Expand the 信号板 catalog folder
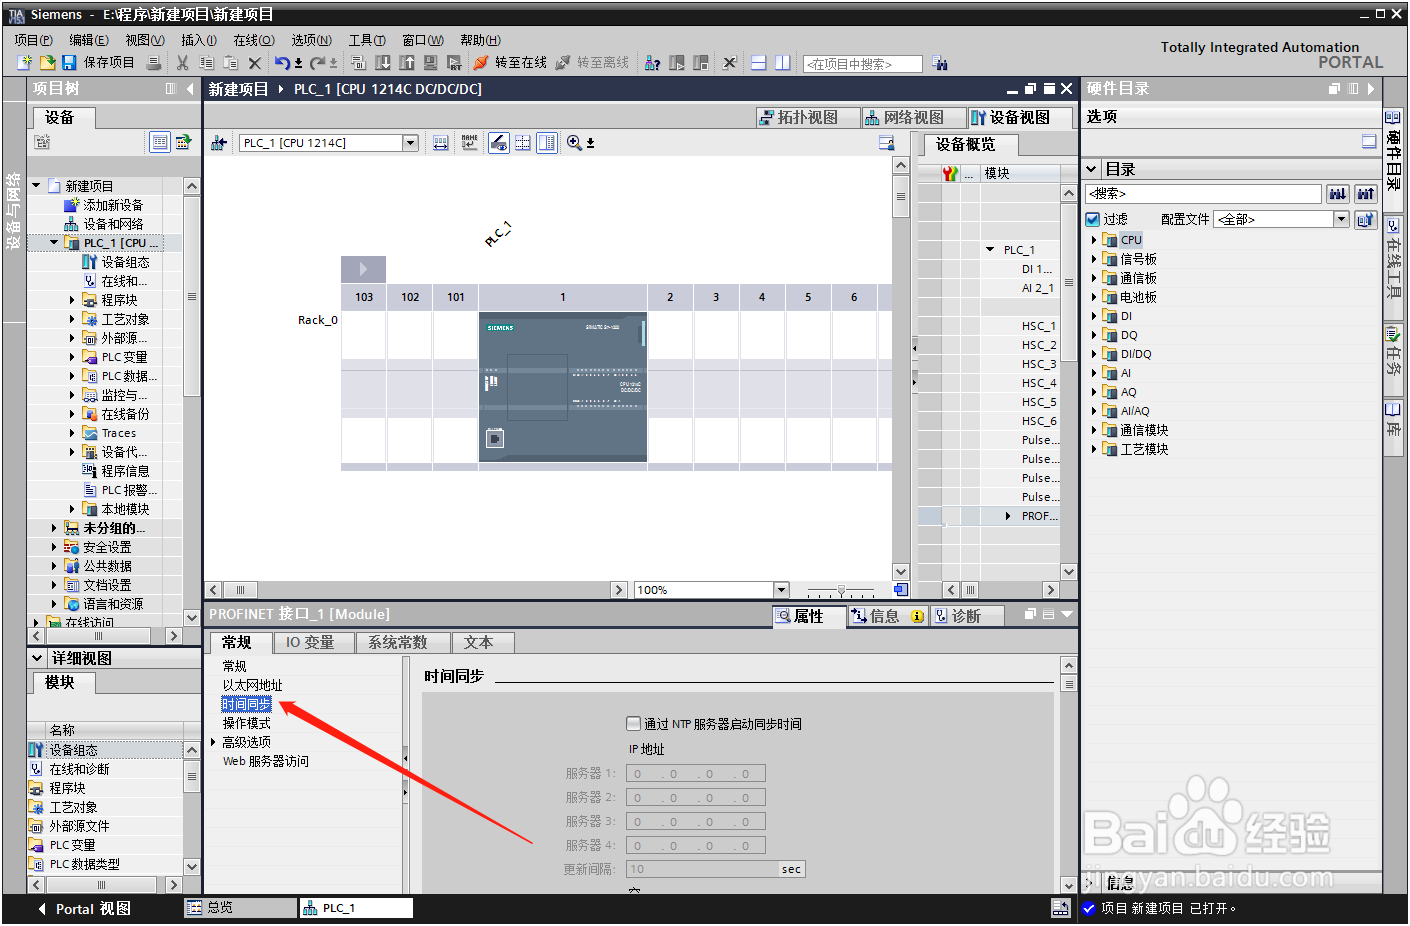Viewport: 1410px width, 926px height. tap(1093, 259)
